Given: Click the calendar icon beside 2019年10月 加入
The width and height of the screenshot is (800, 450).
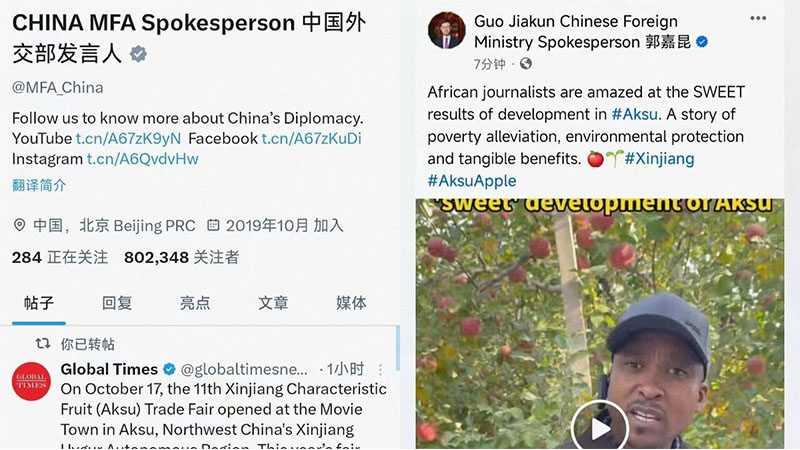Looking at the screenshot, I should [x=213, y=225].
